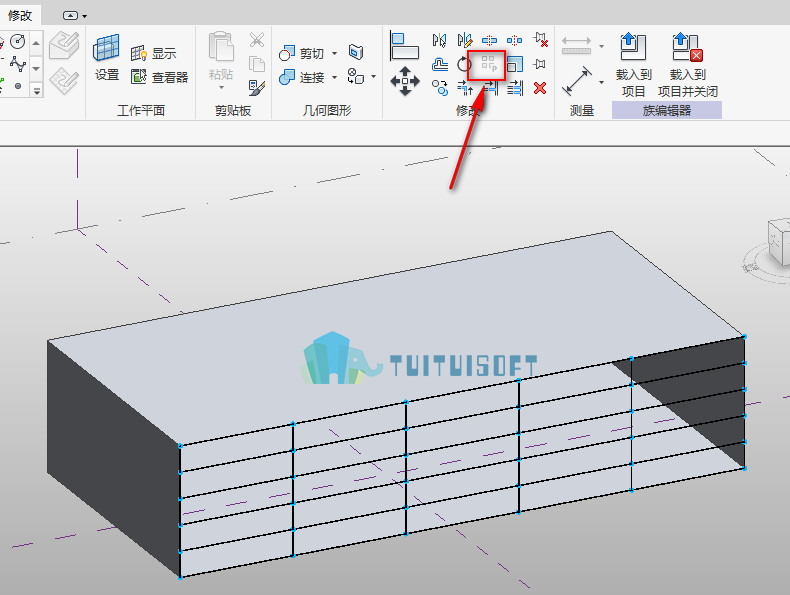The image size is (790, 595).
Task: Select the Spline through points draw tool
Action: pyautogui.click(x=18, y=64)
